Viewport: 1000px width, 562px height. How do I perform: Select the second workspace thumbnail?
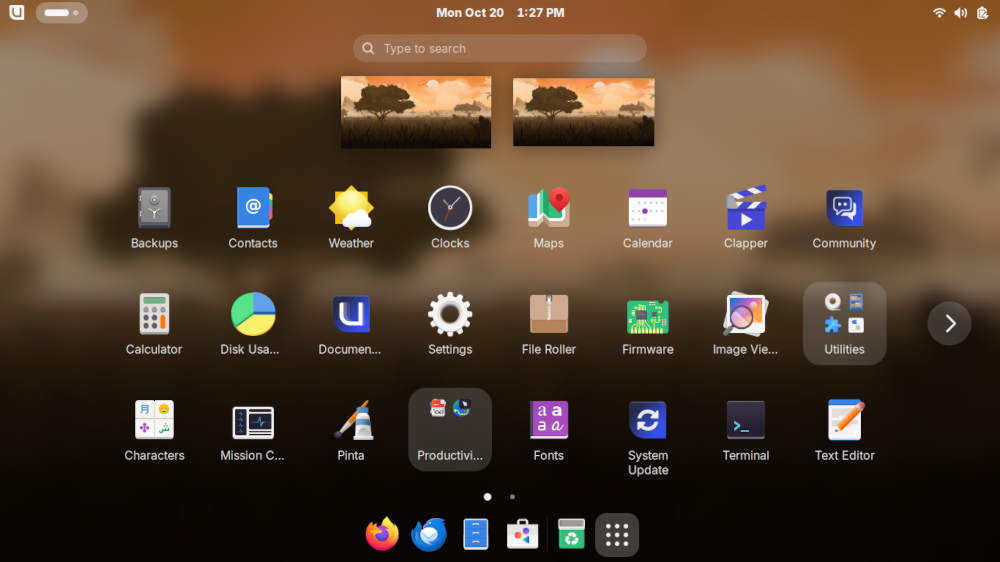[x=583, y=112]
